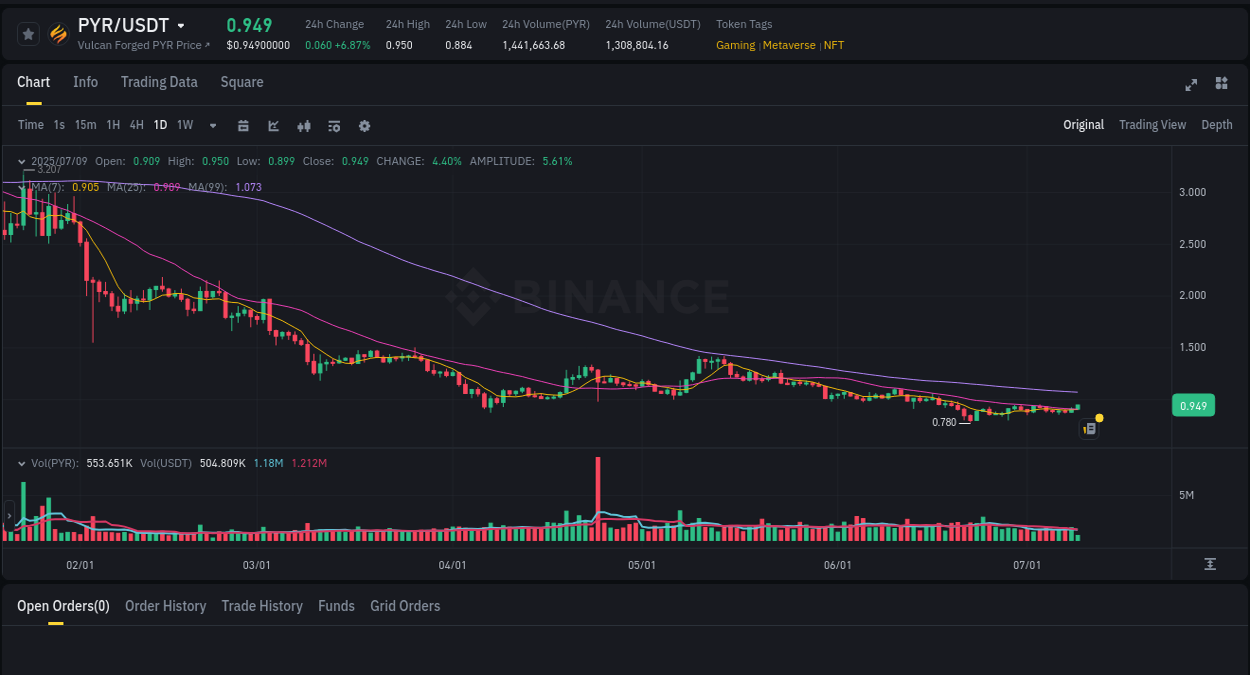The width and height of the screenshot is (1250, 675).
Task: Collapse the OHLC info panel chevron
Action: click(x=21, y=161)
